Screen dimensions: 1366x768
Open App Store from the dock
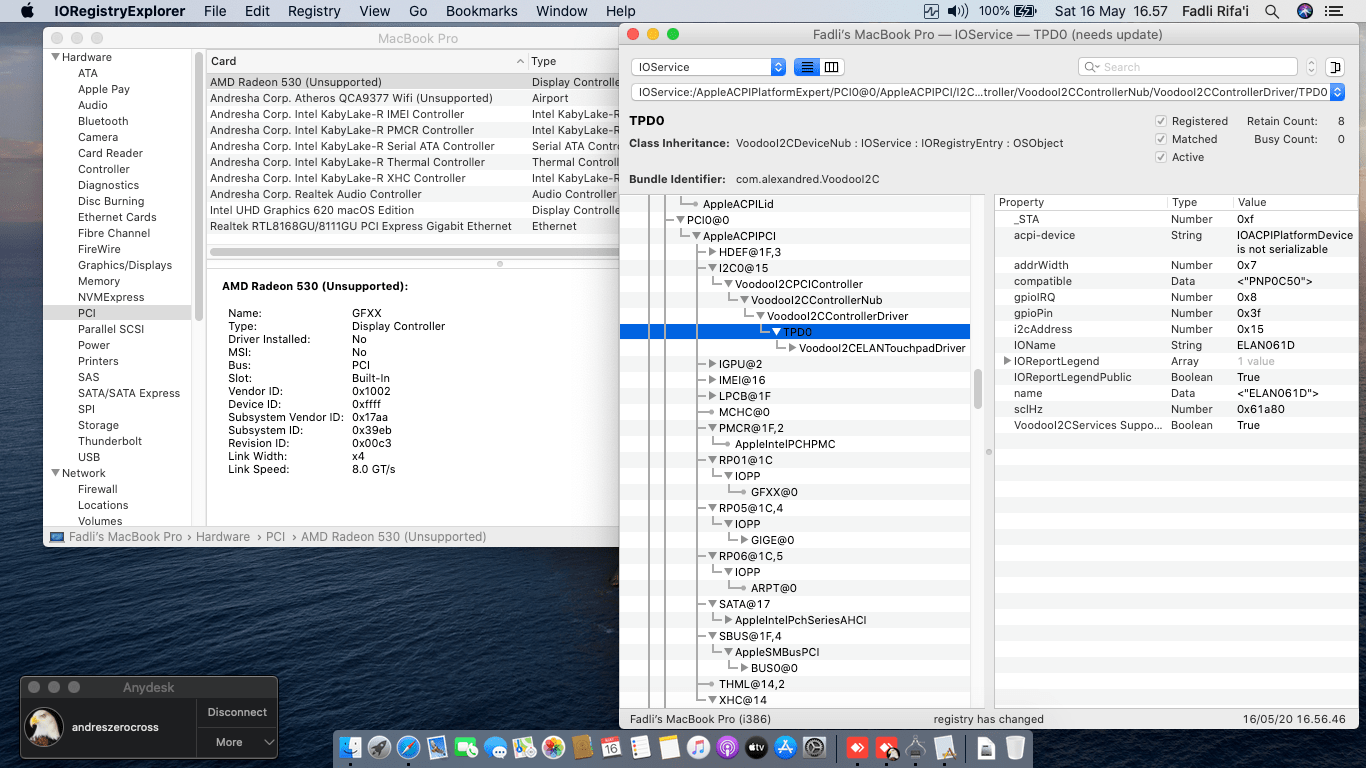[x=785, y=747]
